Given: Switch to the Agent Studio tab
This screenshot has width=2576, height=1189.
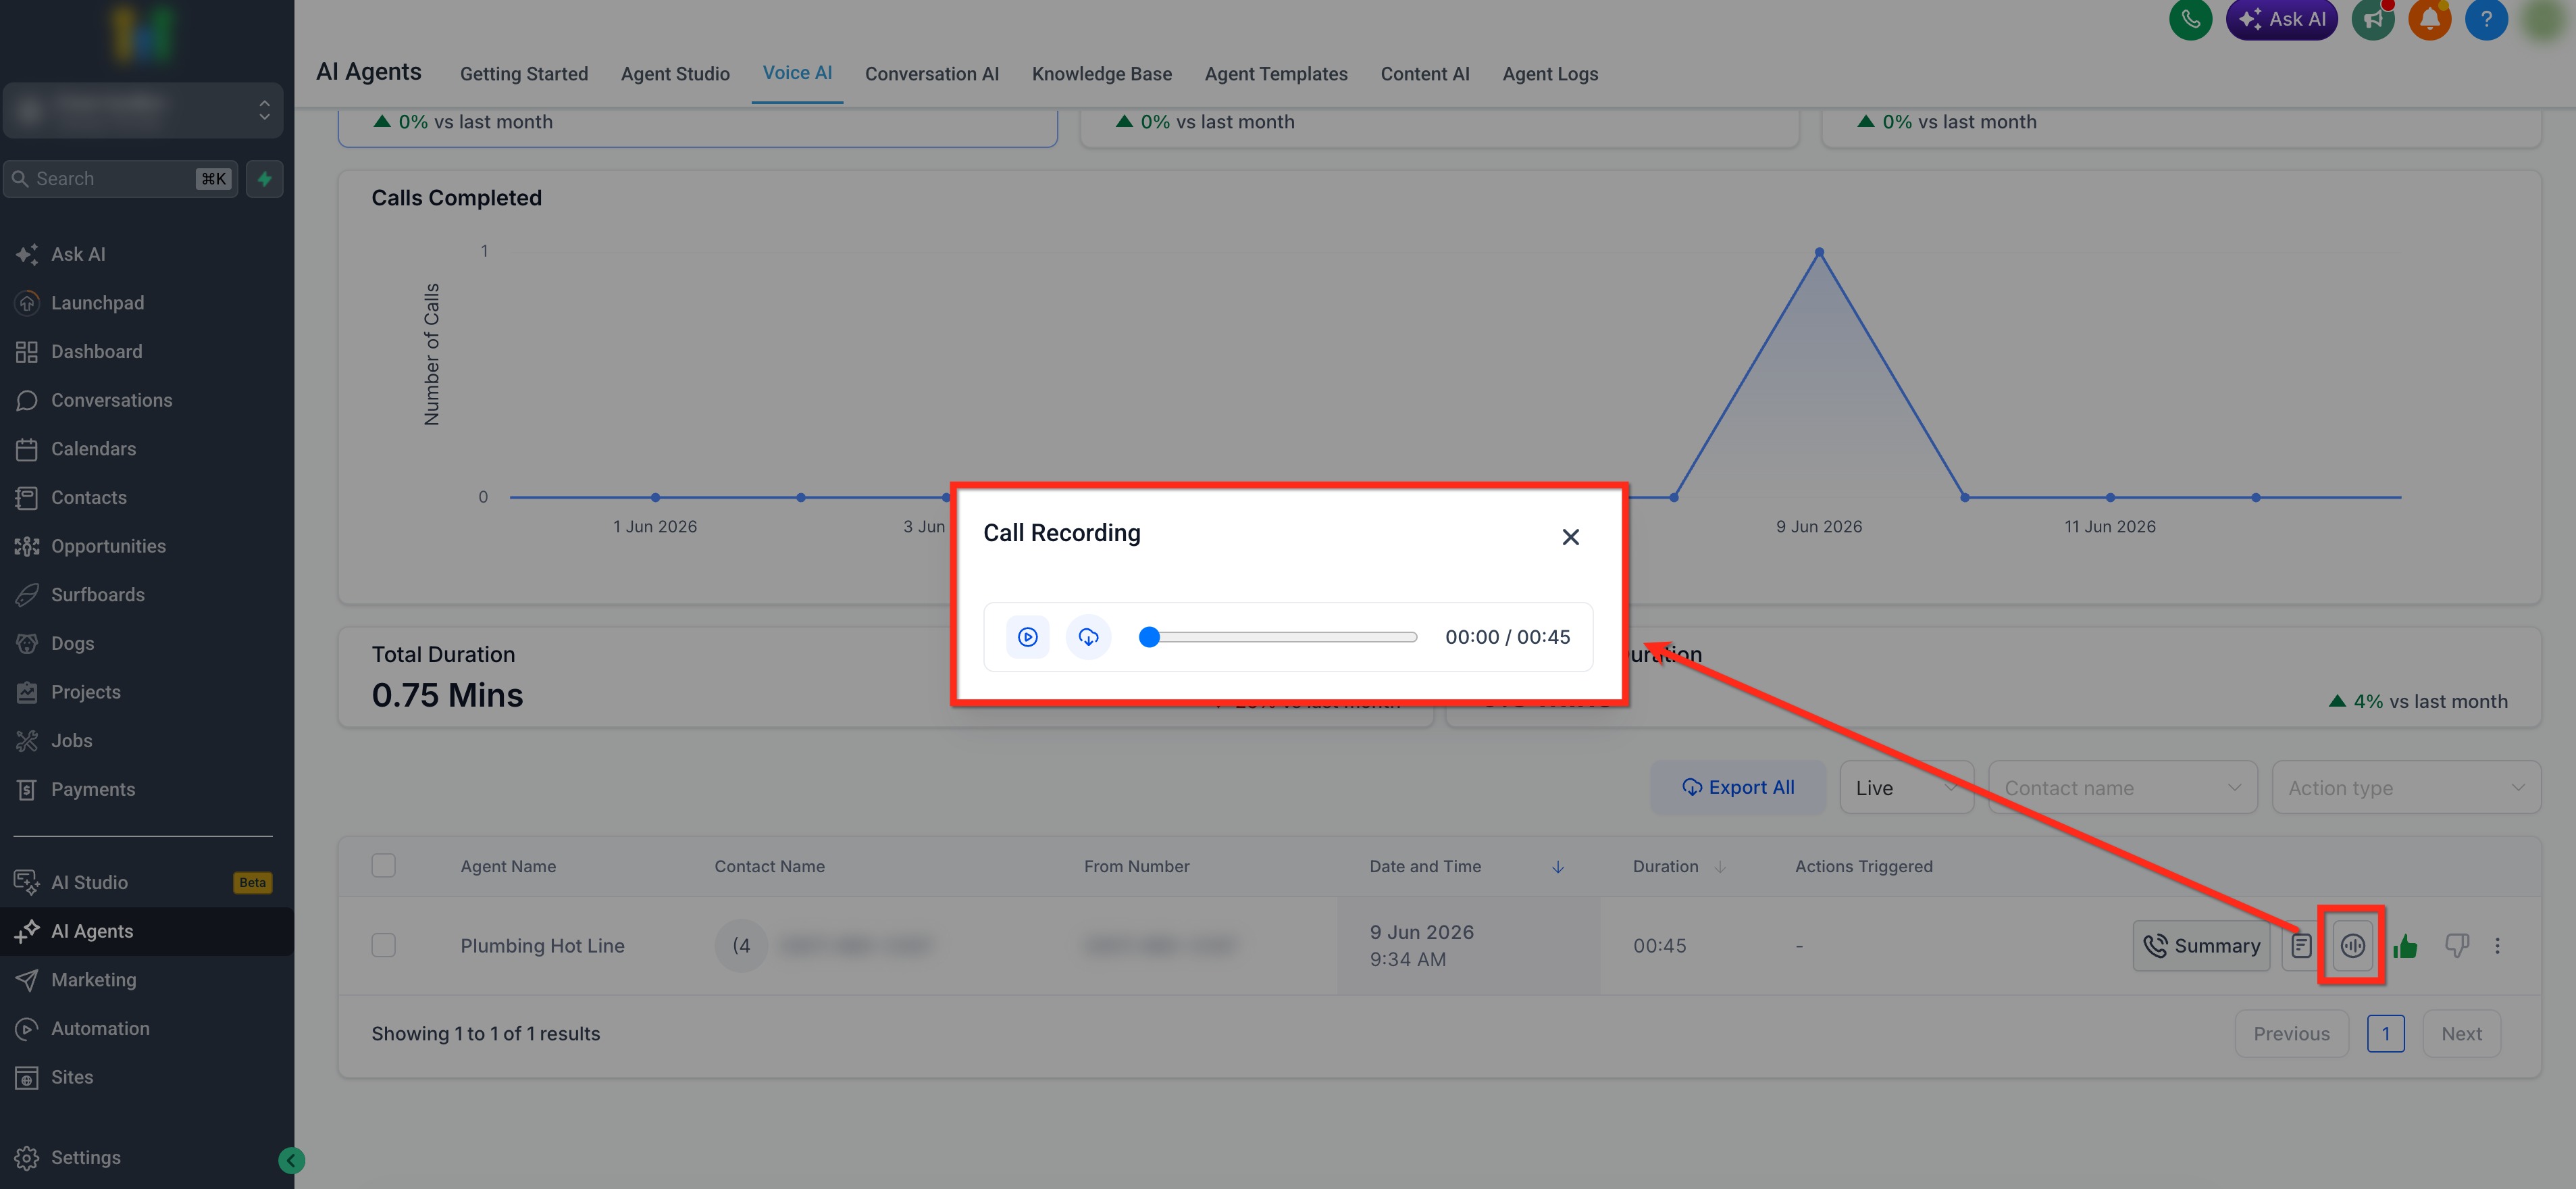Looking at the screenshot, I should (675, 74).
